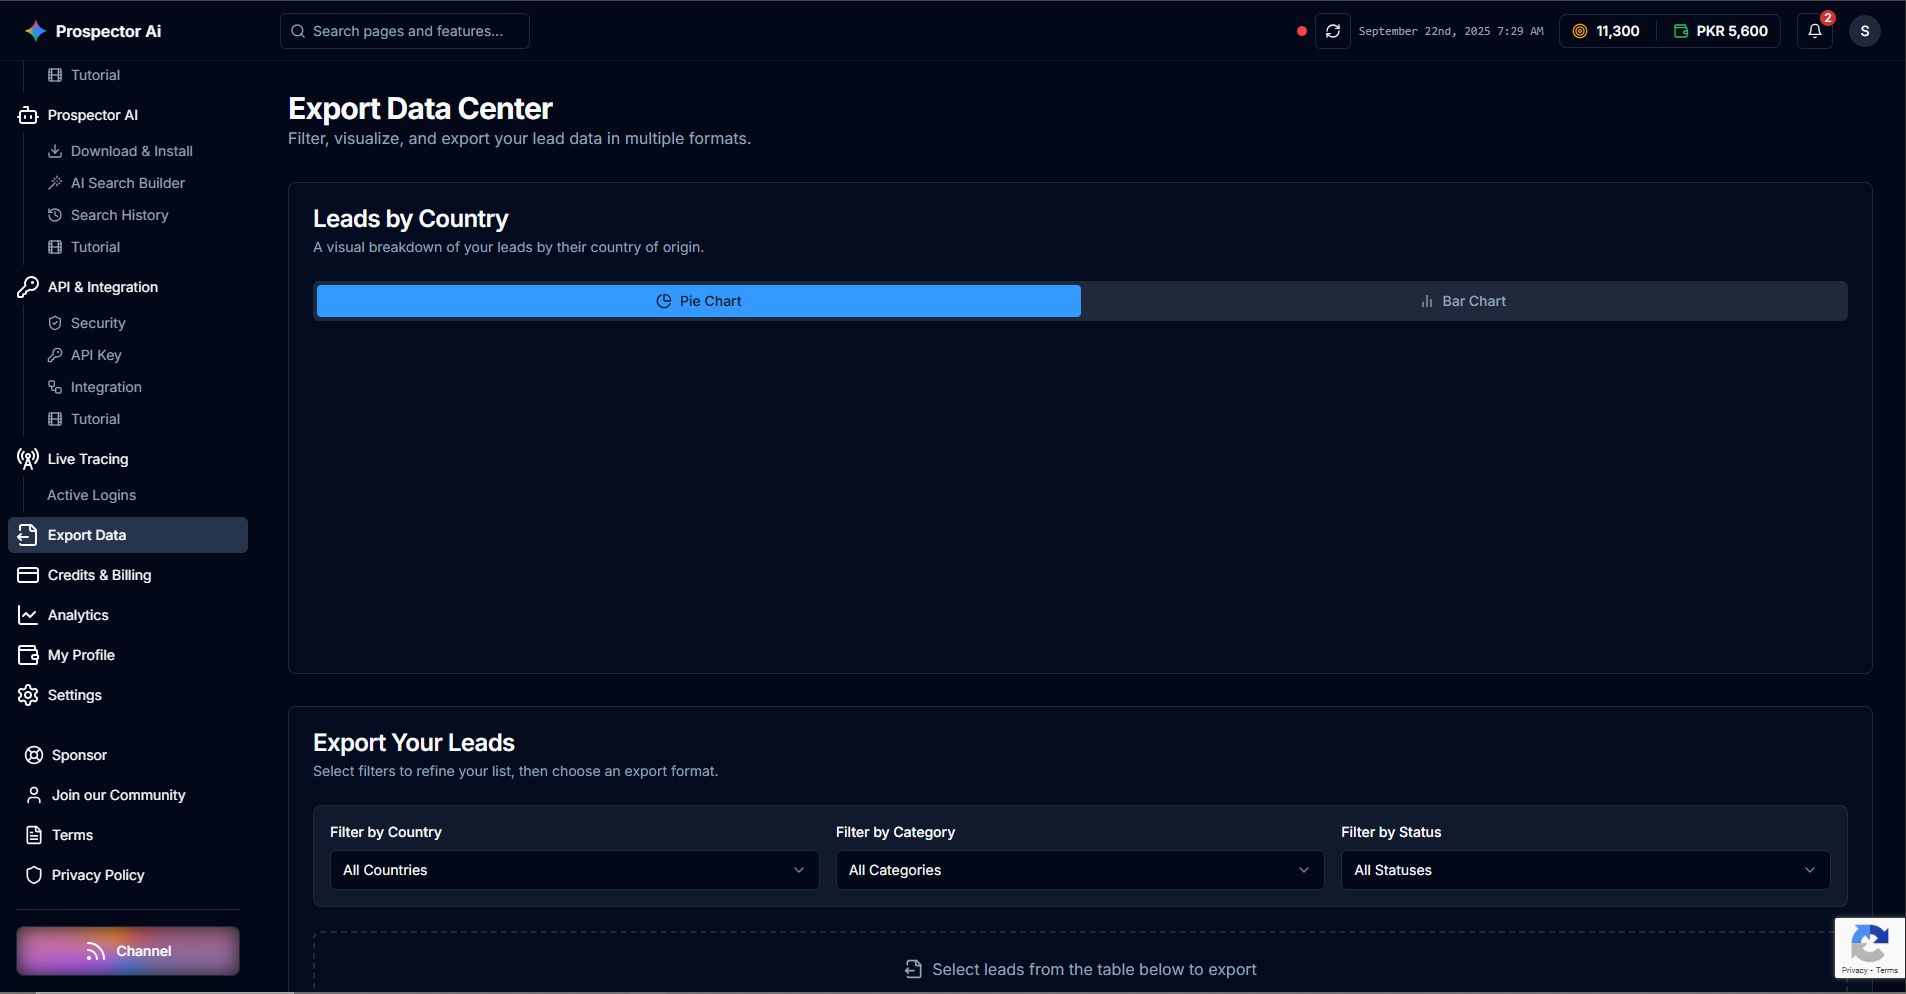
Task: Click the reCAPTCHA badge
Action: click(1869, 947)
